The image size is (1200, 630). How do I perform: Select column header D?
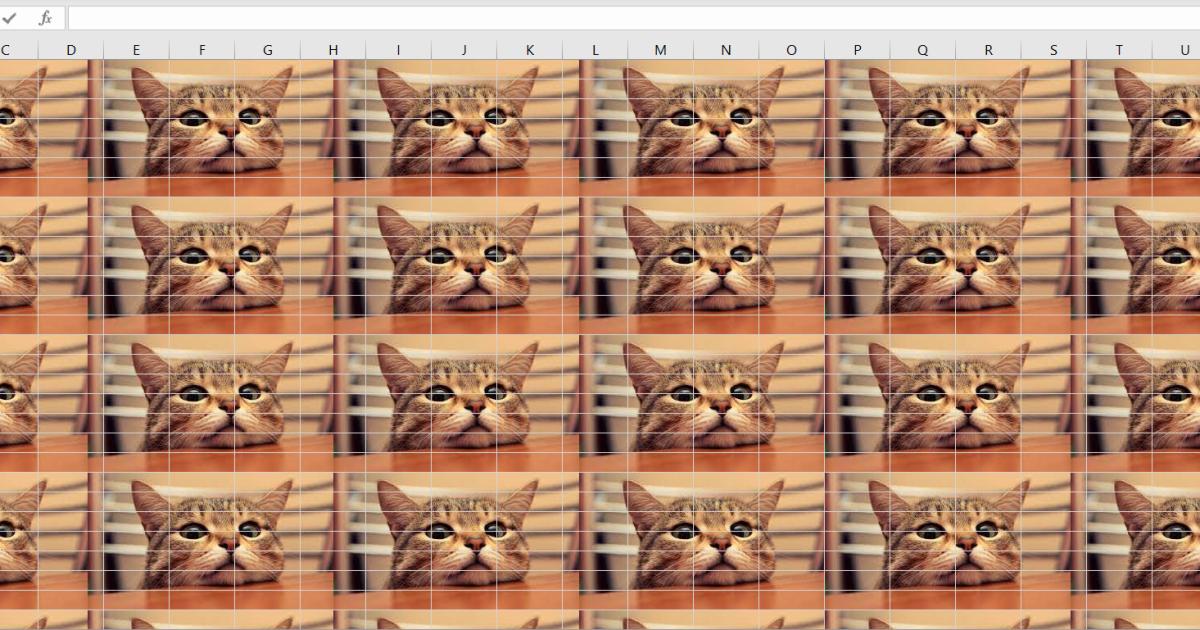(x=71, y=47)
